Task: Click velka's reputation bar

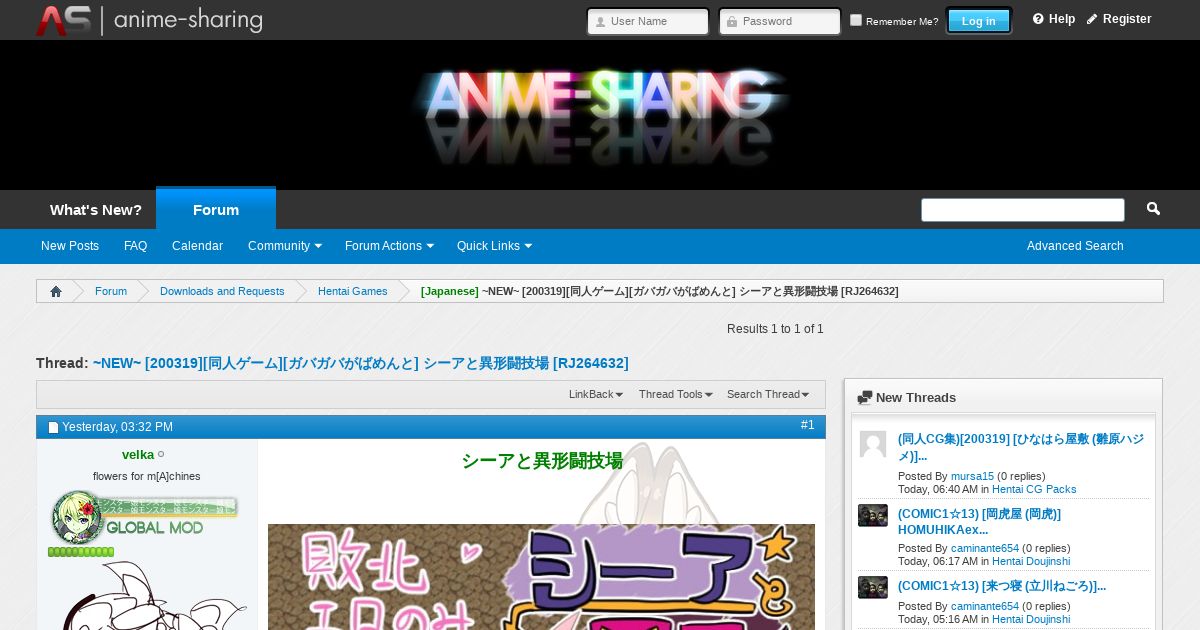Action: tap(81, 552)
